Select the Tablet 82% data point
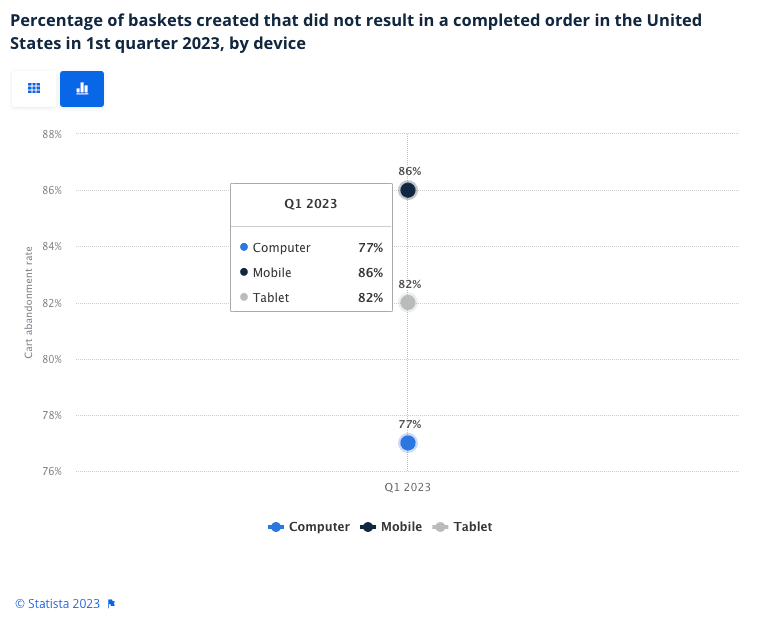The image size is (757, 621). [408, 303]
